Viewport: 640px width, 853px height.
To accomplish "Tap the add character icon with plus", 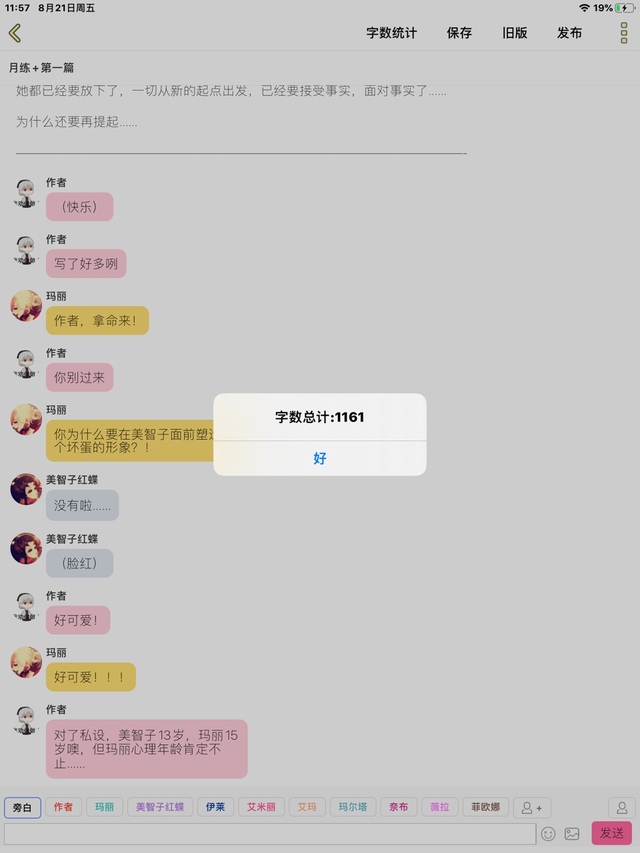I will point(532,808).
